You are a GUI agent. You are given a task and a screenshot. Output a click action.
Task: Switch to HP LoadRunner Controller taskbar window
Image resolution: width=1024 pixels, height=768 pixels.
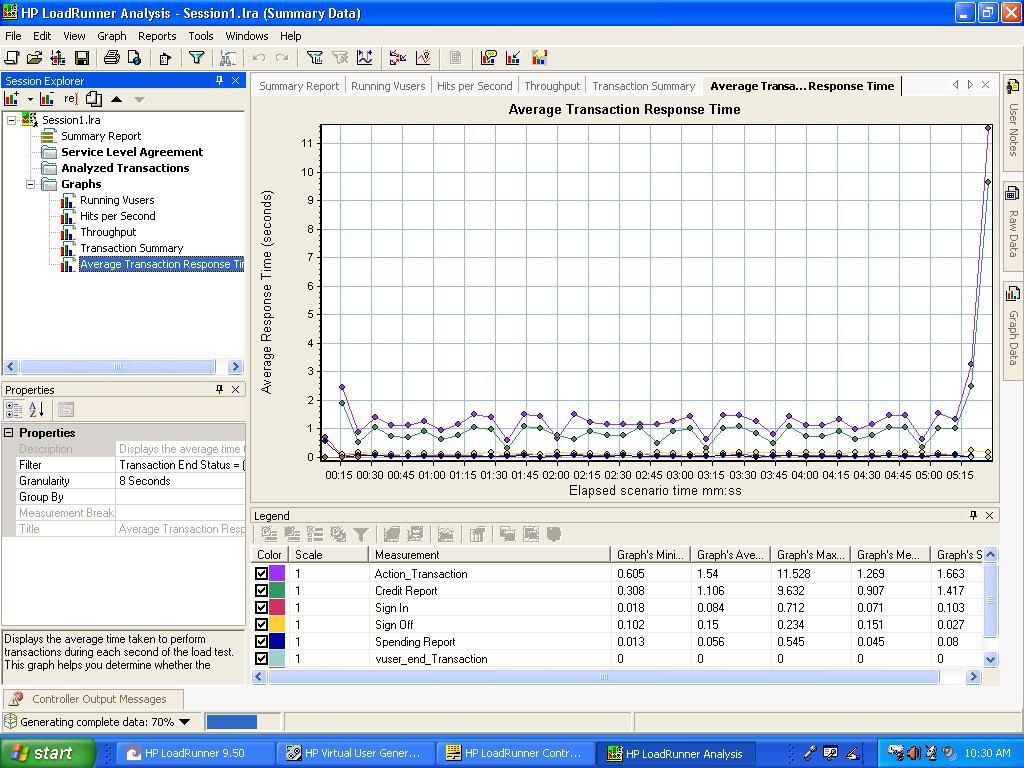click(513, 753)
